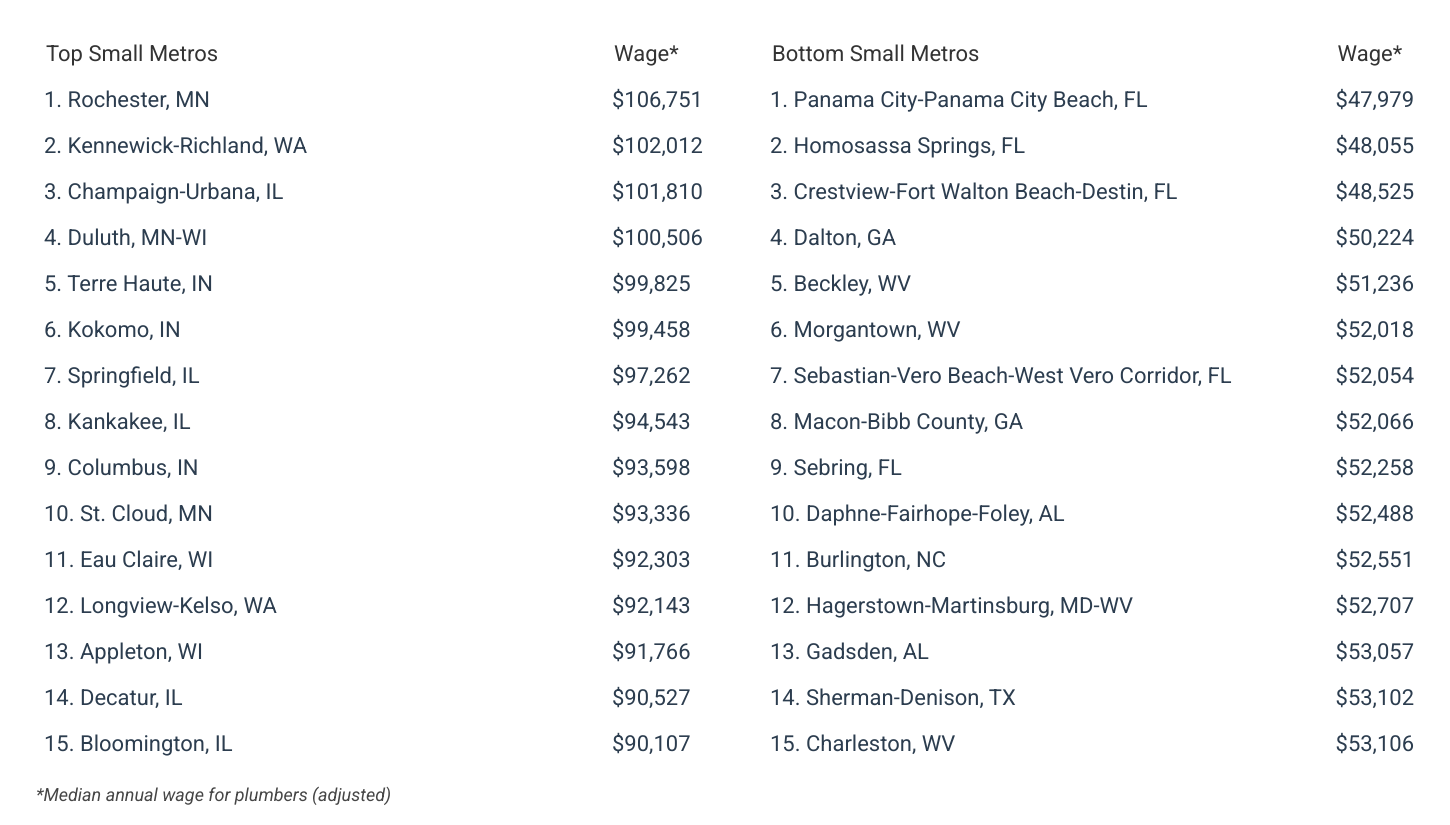The image size is (1450, 825).
Task: Click the Top Small Metros column header
Action: (x=131, y=54)
